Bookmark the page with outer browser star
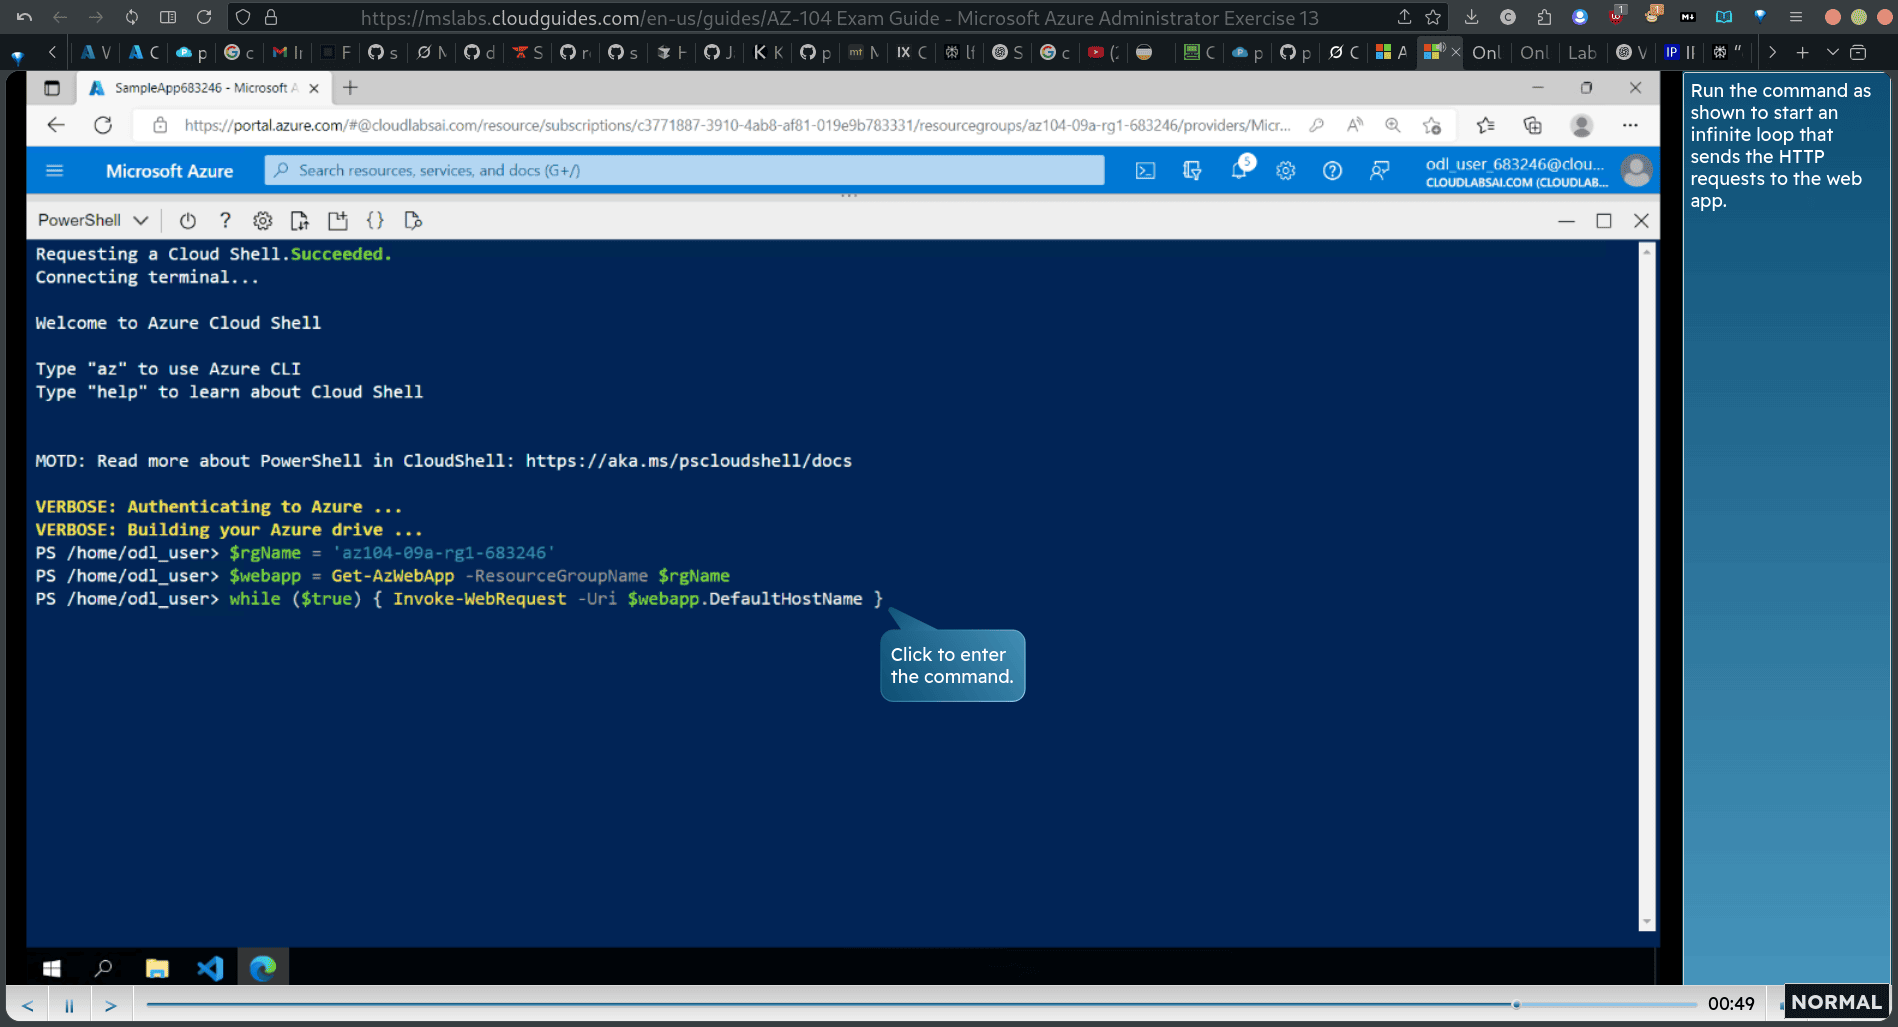Screen dimensions: 1898x1027 pyautogui.click(x=1433, y=17)
